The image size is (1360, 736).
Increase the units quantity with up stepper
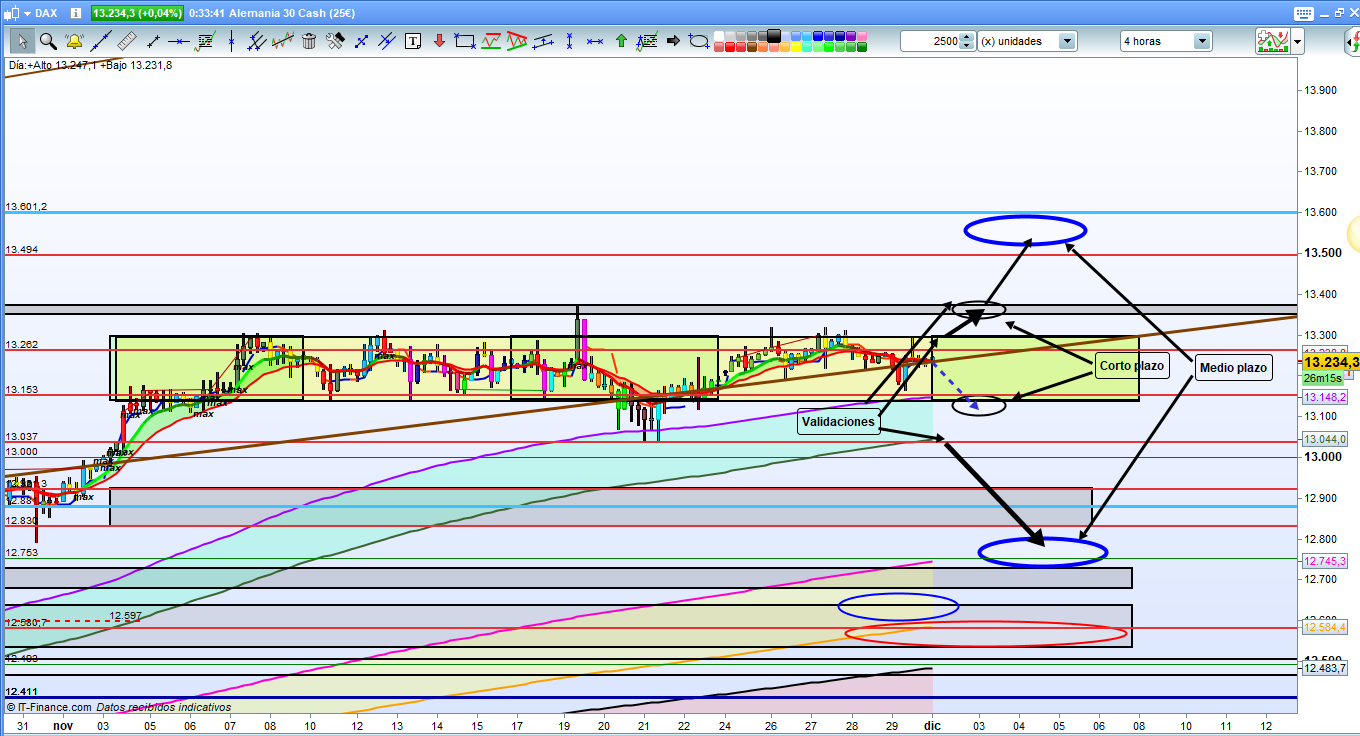point(967,37)
